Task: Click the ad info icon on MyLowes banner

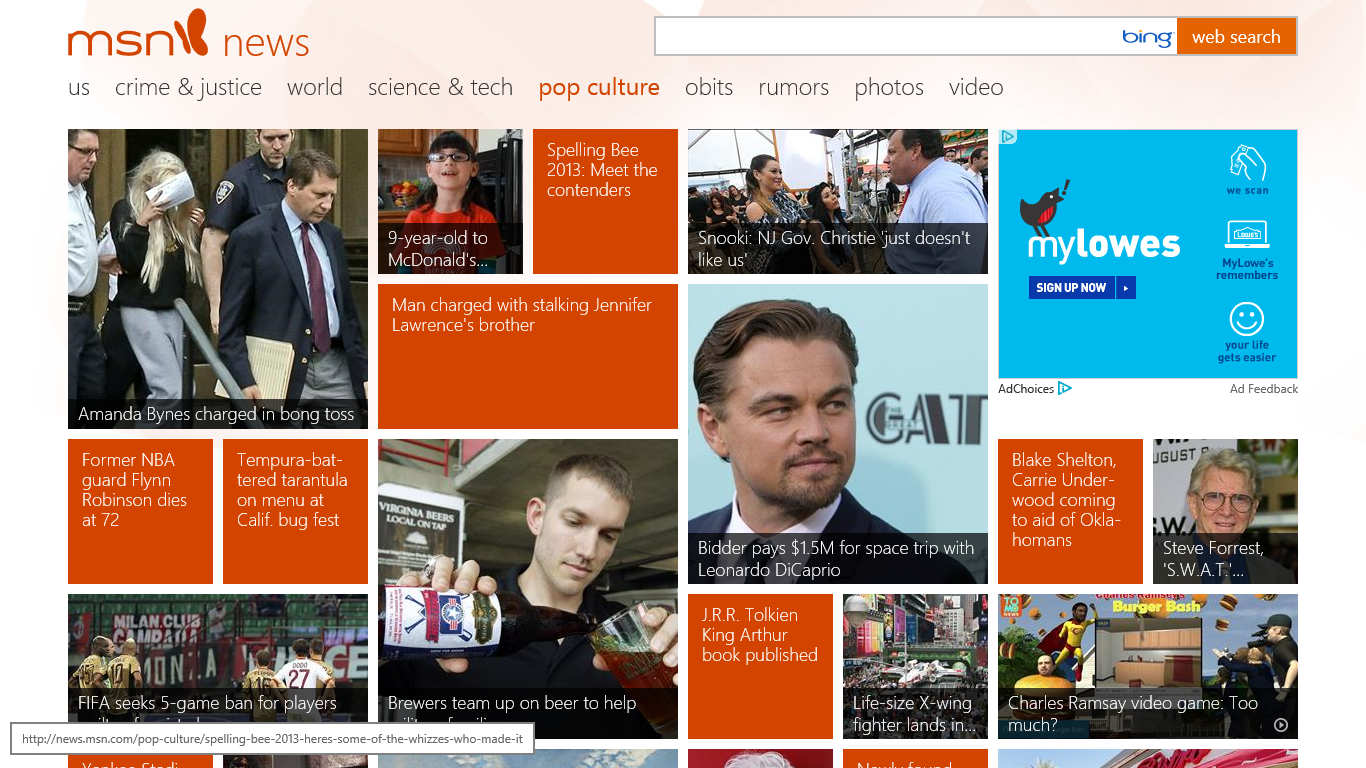Action: (1008, 137)
